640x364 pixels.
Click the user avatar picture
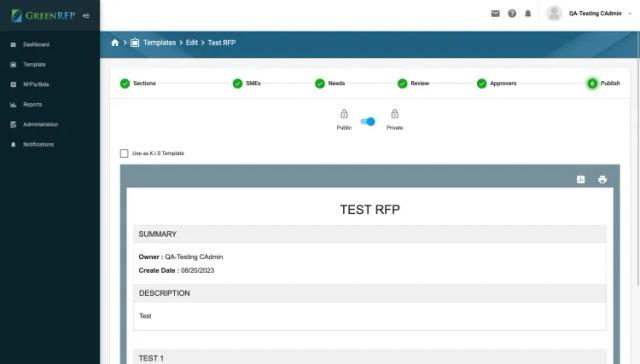click(554, 13)
